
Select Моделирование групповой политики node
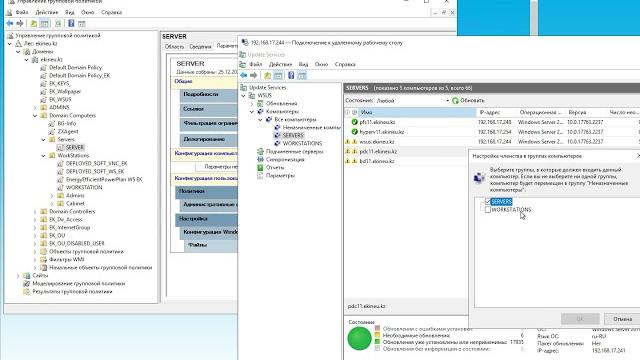pyautogui.click(x=78, y=284)
